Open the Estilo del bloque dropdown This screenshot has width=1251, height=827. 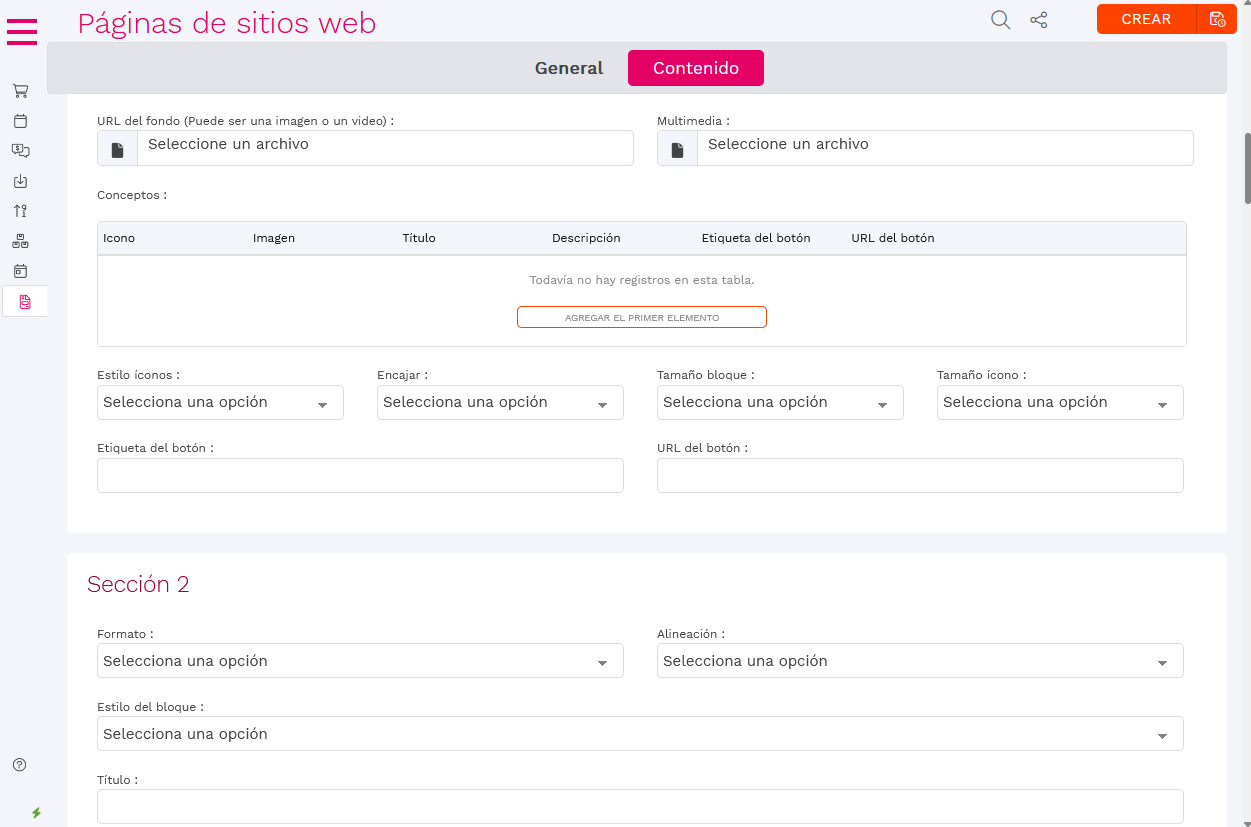(640, 734)
